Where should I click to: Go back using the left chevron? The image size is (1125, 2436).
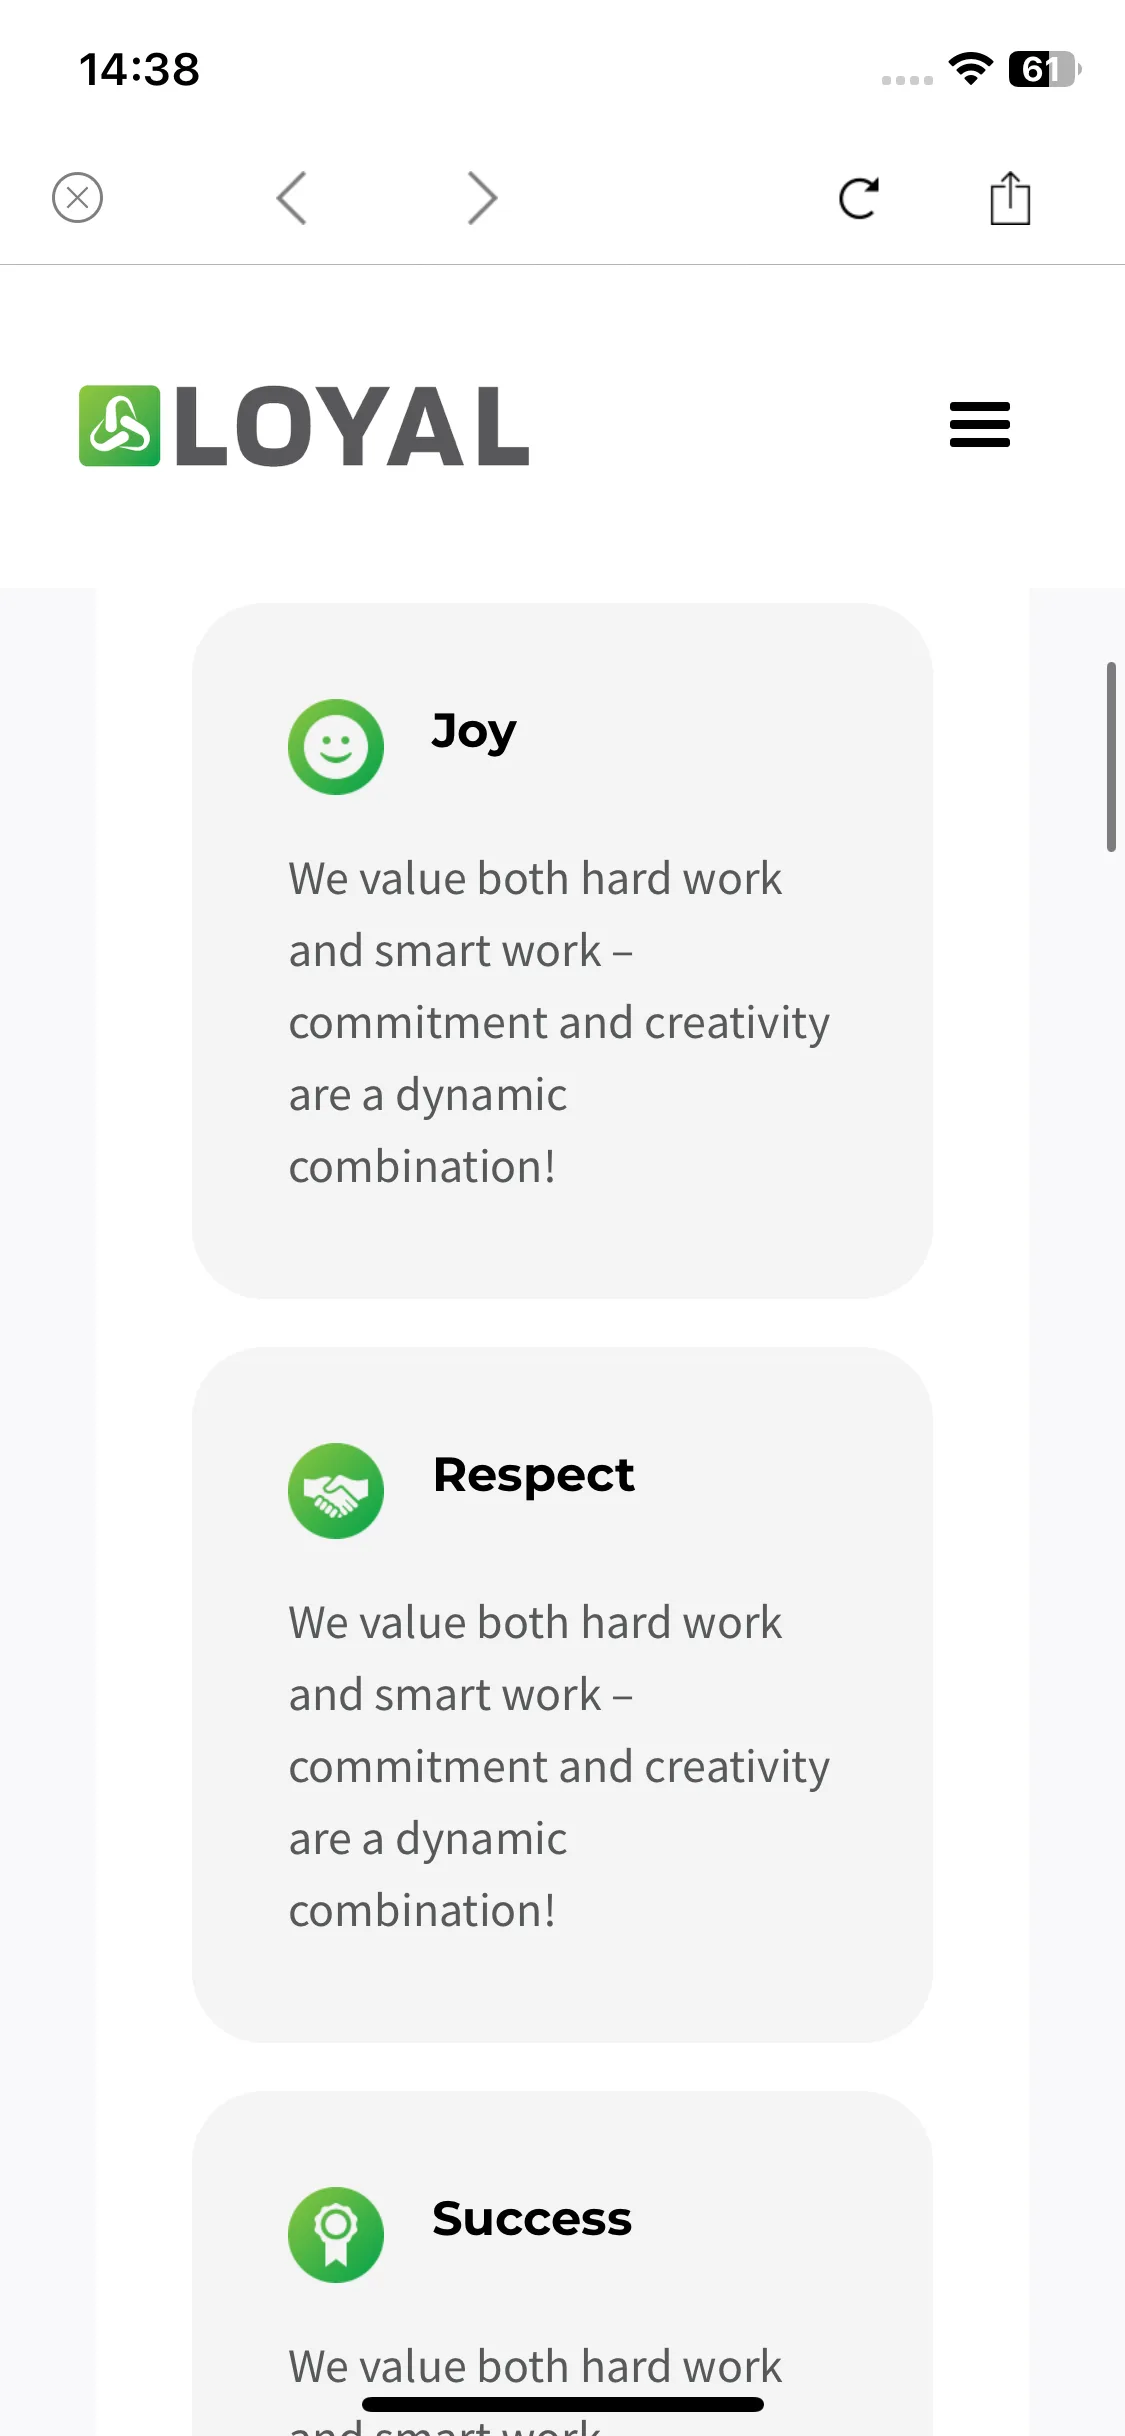tap(291, 198)
